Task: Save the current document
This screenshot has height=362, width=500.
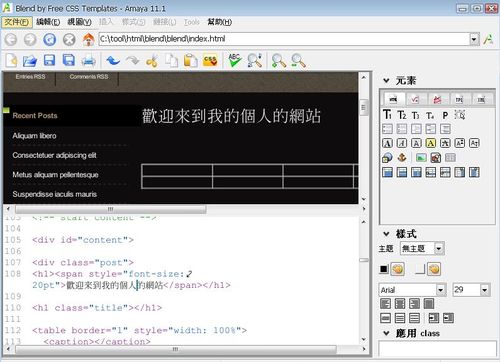Action: pyautogui.click(x=49, y=61)
